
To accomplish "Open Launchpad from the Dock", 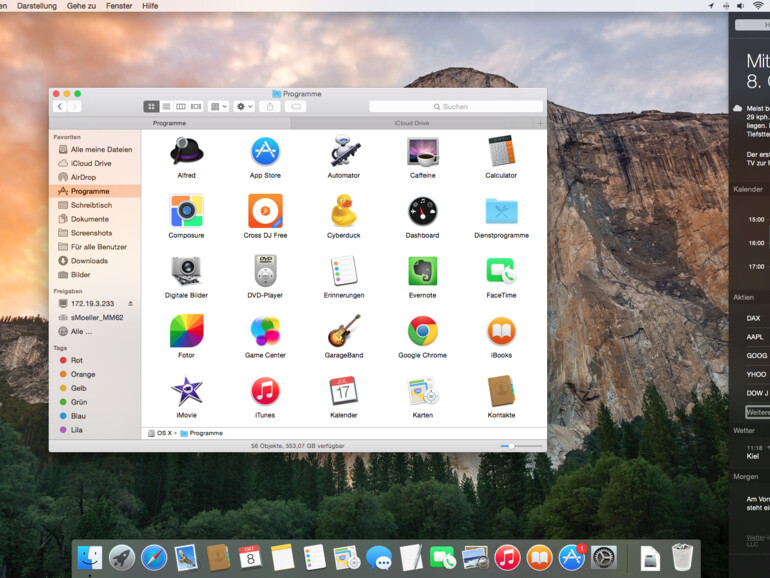I will click(x=122, y=558).
